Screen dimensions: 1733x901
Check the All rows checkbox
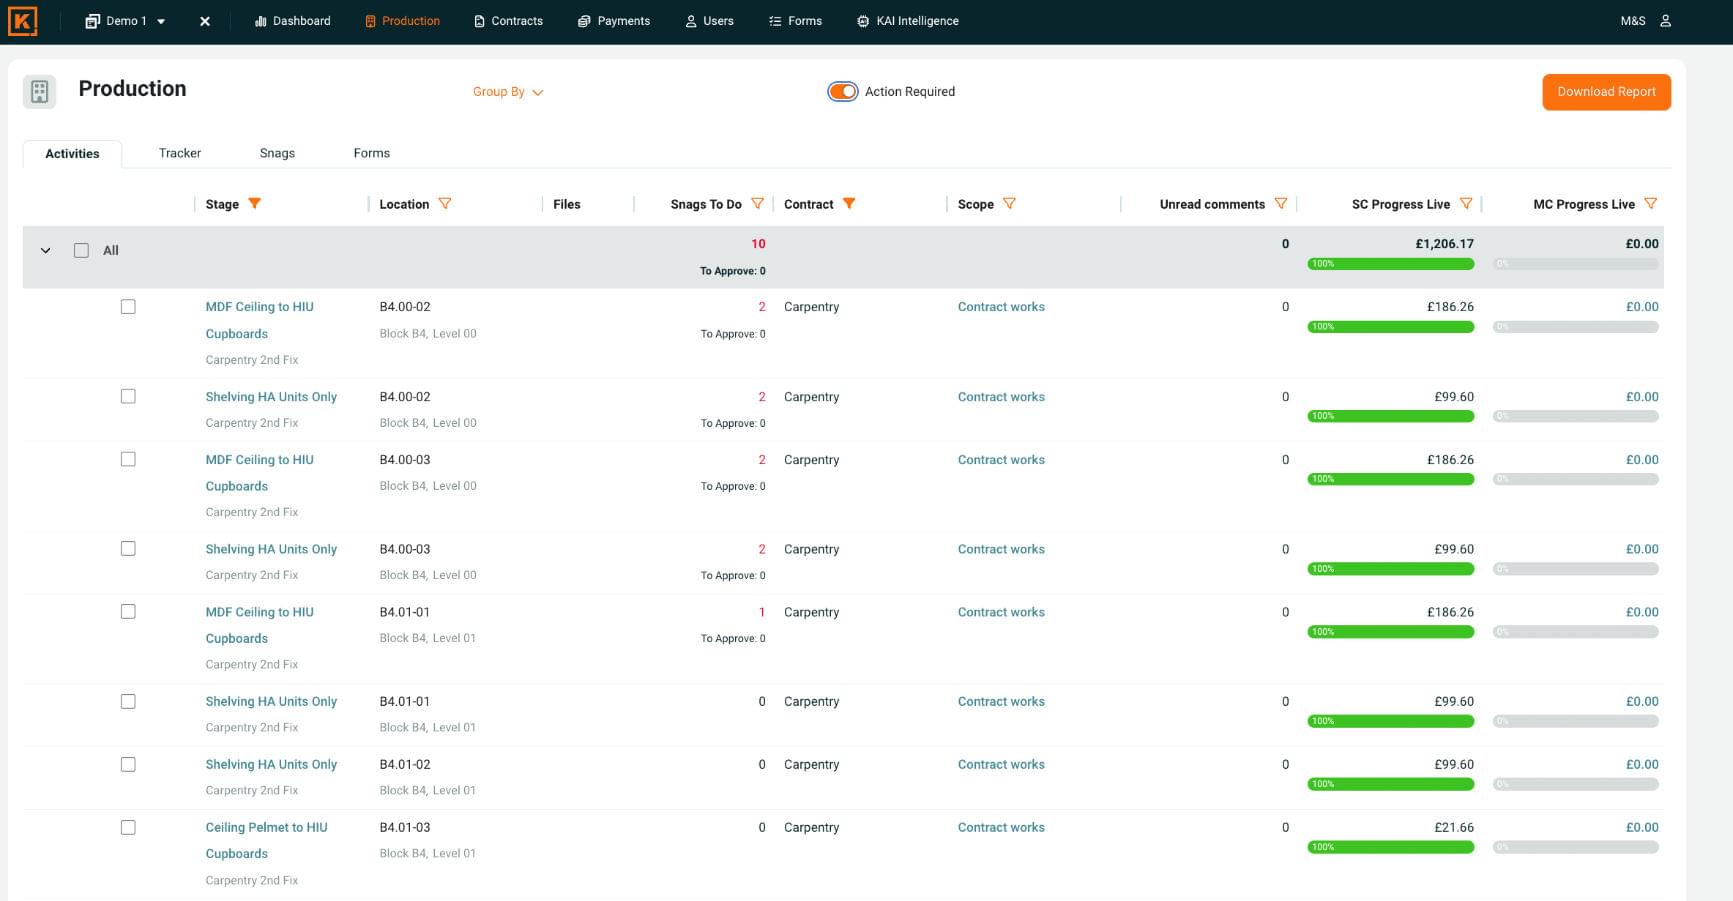click(x=82, y=251)
